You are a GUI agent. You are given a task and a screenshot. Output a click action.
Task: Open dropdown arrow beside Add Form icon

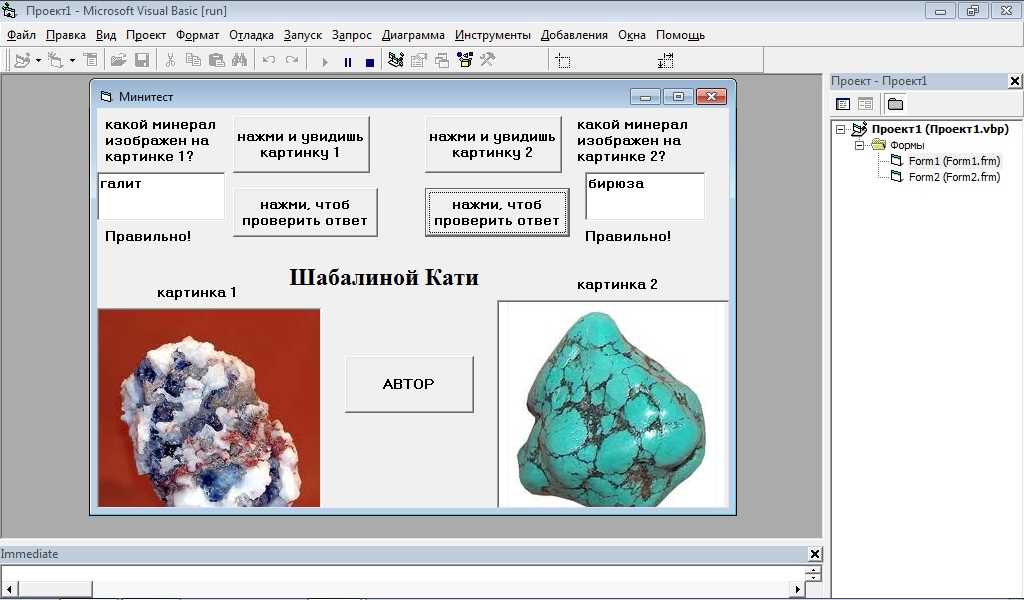point(72,61)
